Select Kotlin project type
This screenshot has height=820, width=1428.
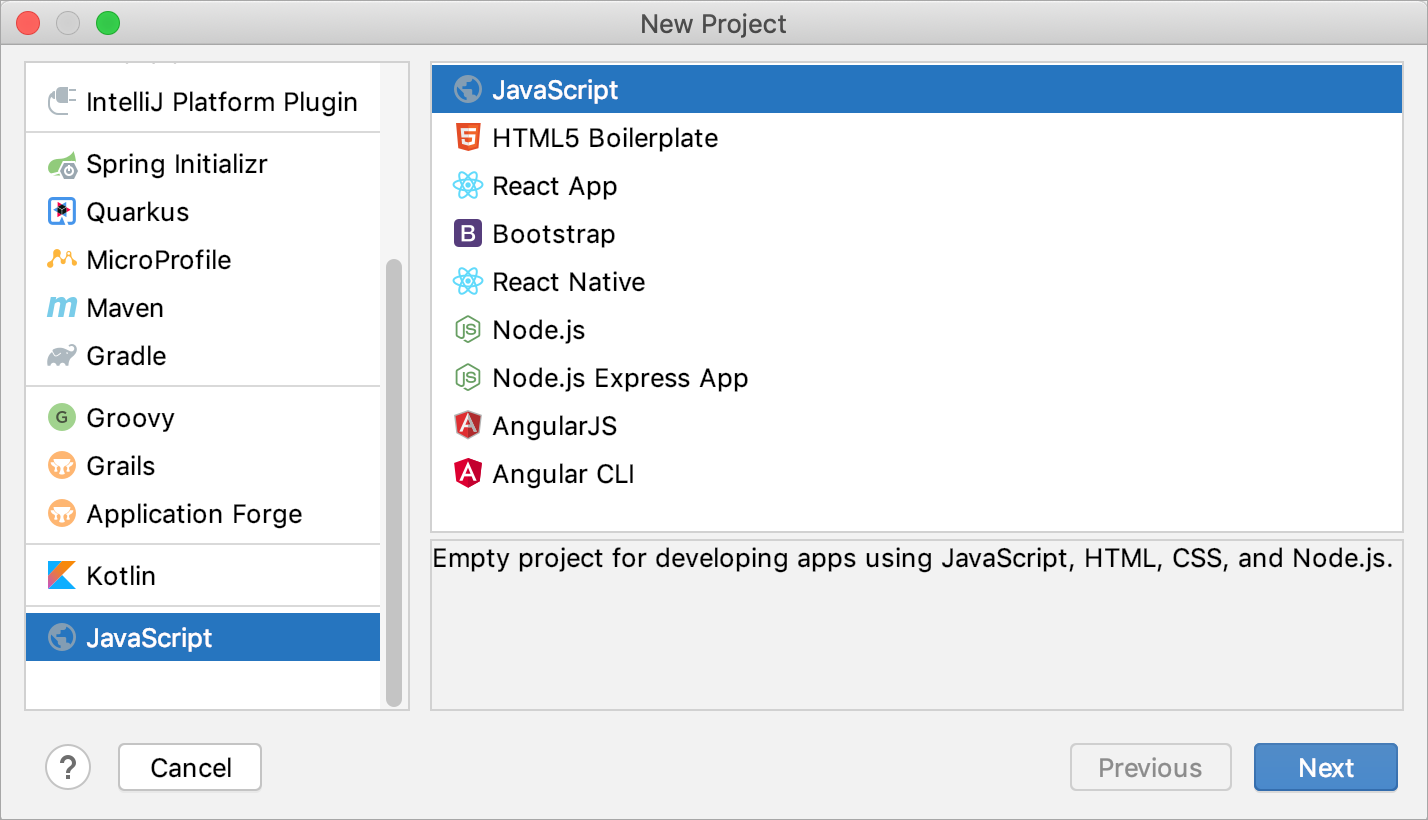pos(203,576)
